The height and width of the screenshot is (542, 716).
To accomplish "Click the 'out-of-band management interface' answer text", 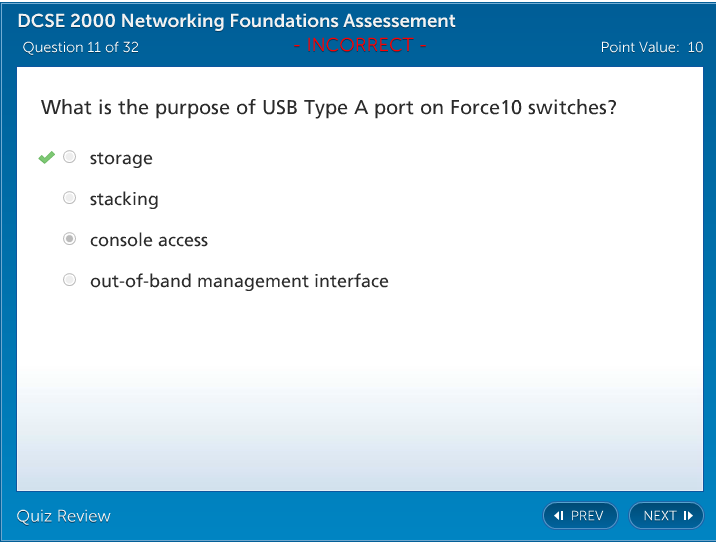I will click(x=239, y=281).
